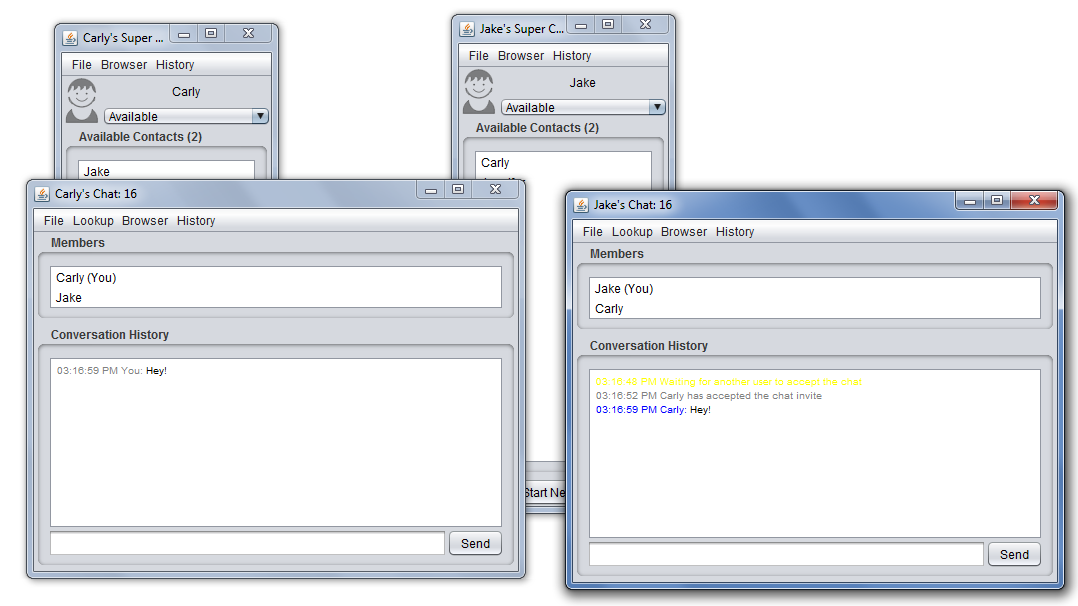
Task: Click the partially hidden Start New button
Action: pyautogui.click(x=543, y=492)
